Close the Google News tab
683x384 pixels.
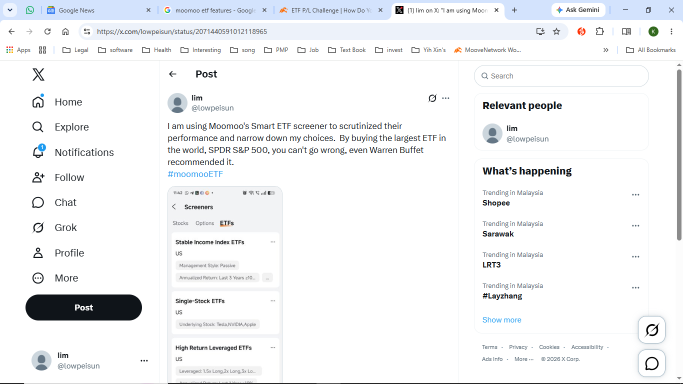click(x=148, y=10)
